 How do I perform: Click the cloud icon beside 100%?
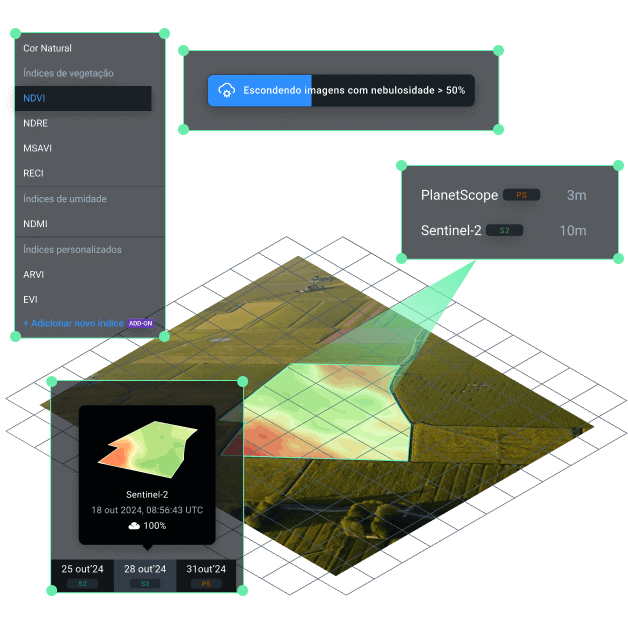click(x=134, y=526)
